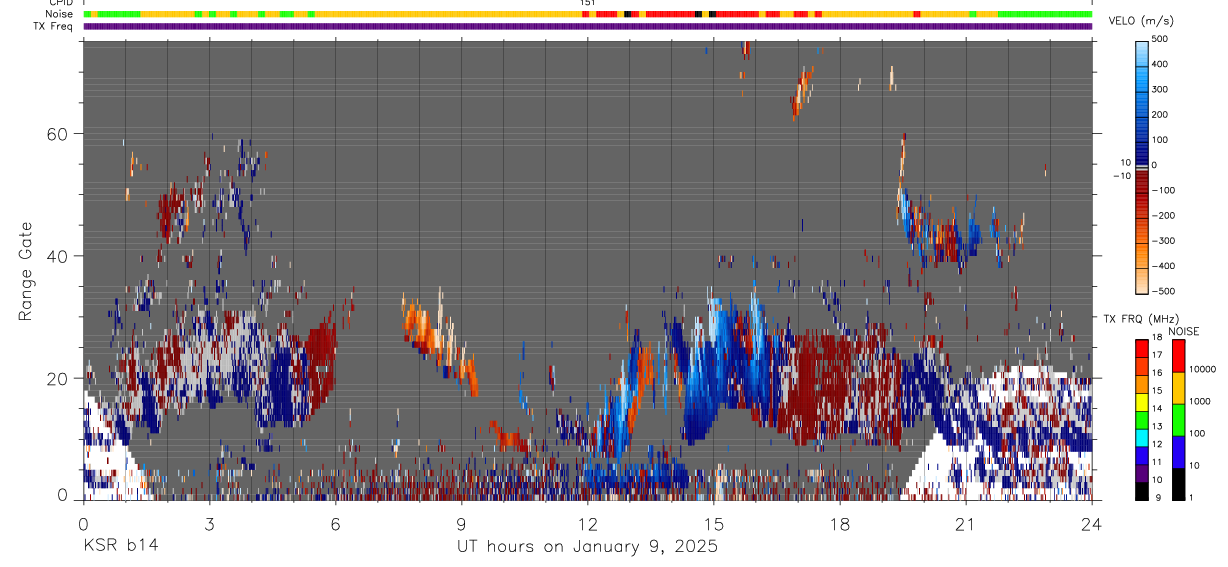Image resolution: width=1228 pixels, height=567 pixels.
Task: Click the TX FRQ frequency color scale
Action: click(x=1143, y=419)
